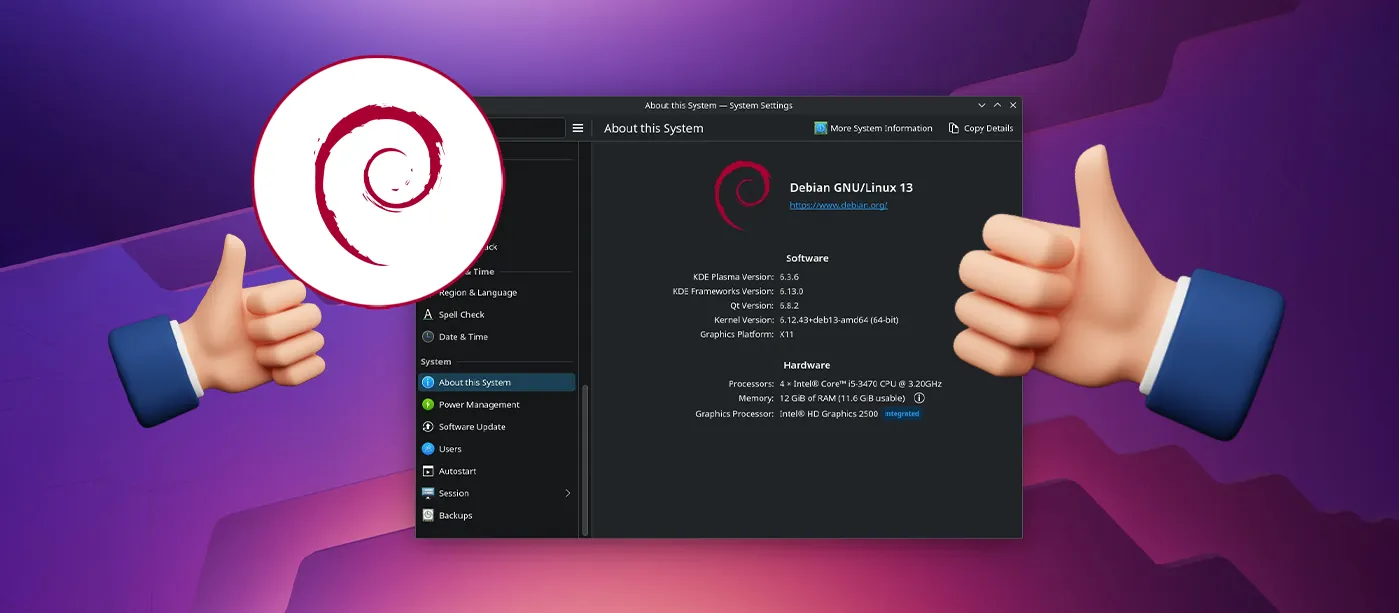Click the titlebar shade arrow
Screen dimensions: 1399x613
tap(981, 104)
